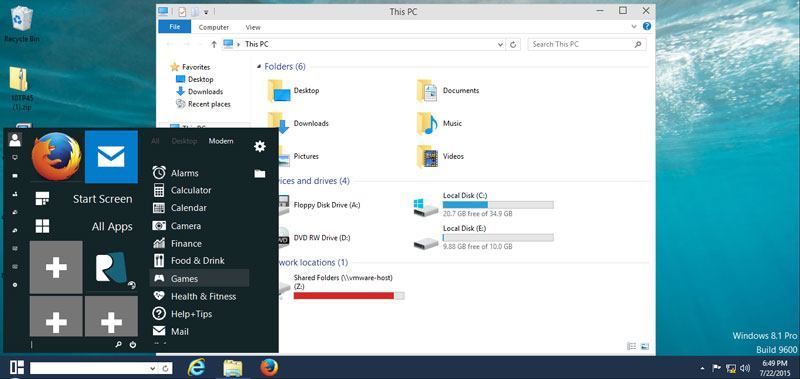This screenshot has width=800, height=379.
Task: Open Quick Access Toolbar customize dropdown
Action: [x=206, y=12]
